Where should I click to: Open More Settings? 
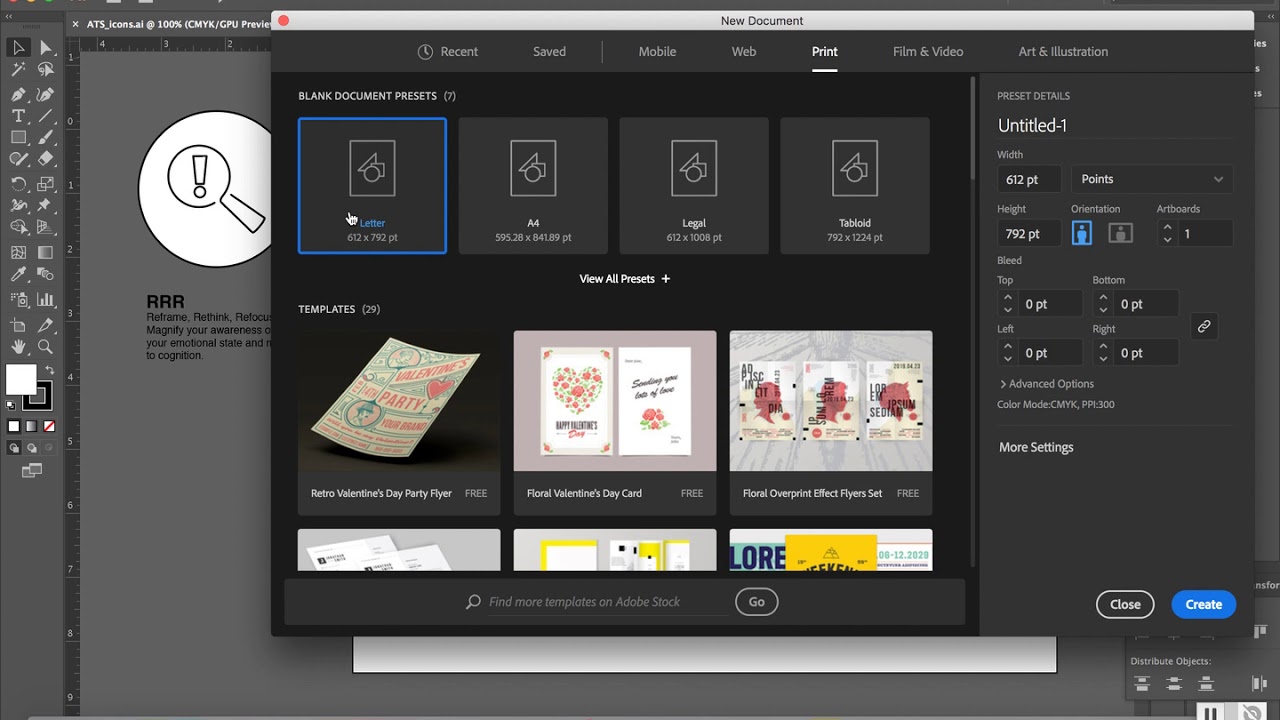(1036, 447)
